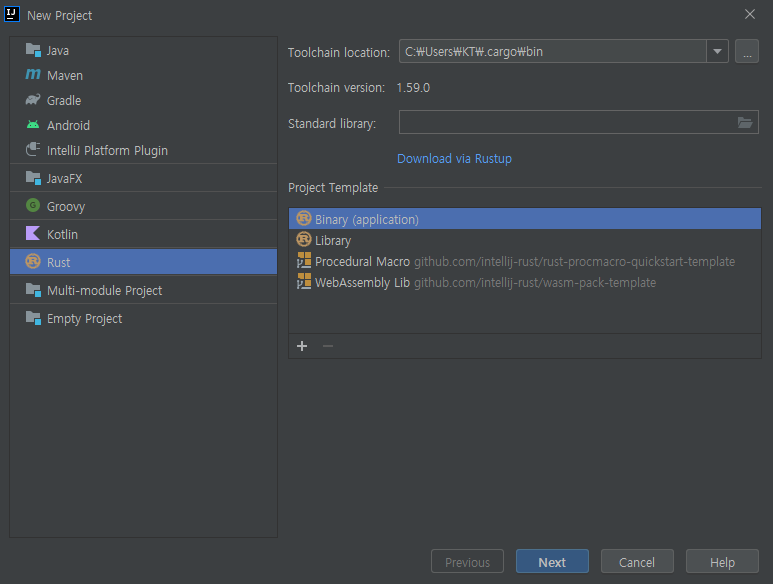
Task: Click the Groovy green circle icon
Action: click(x=33, y=205)
